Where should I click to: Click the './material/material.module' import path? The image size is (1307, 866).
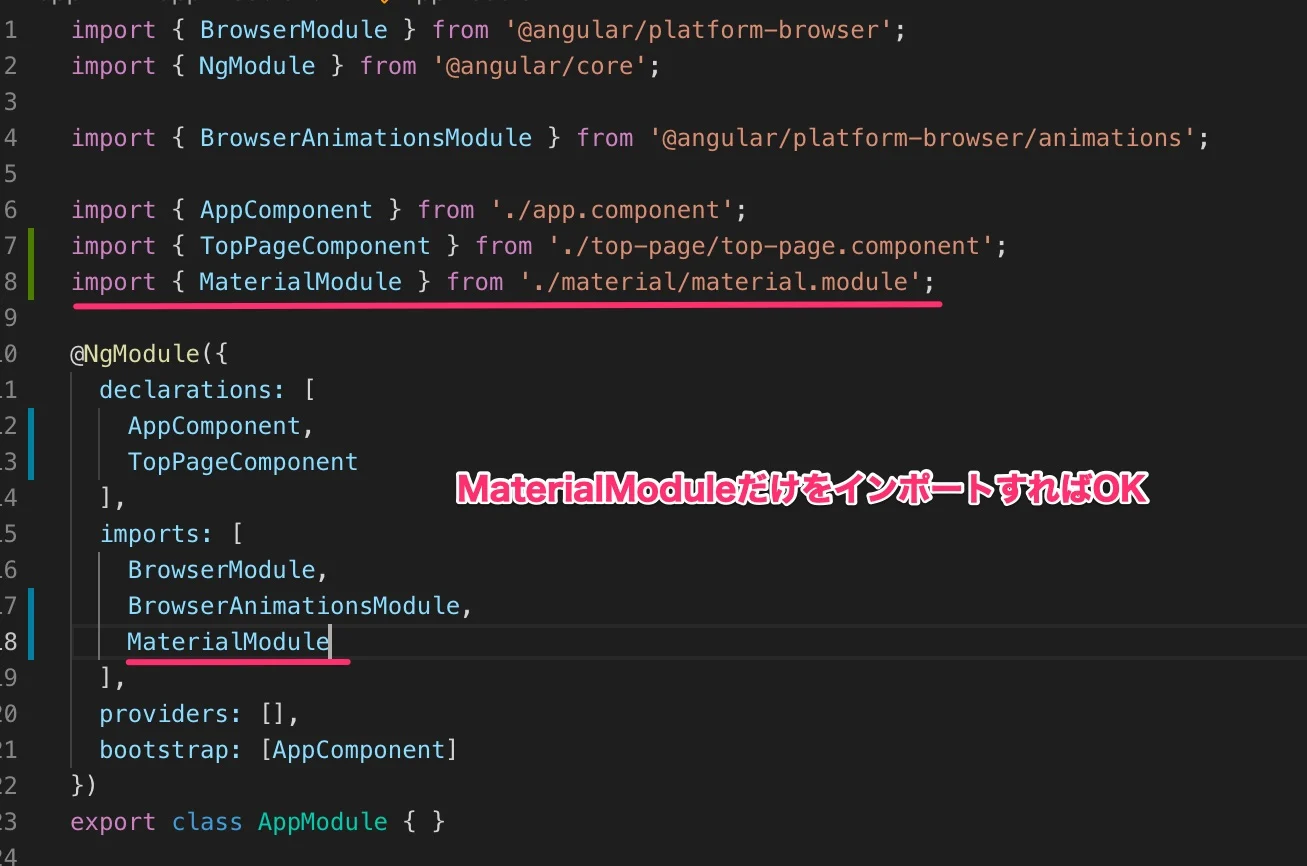coord(720,282)
